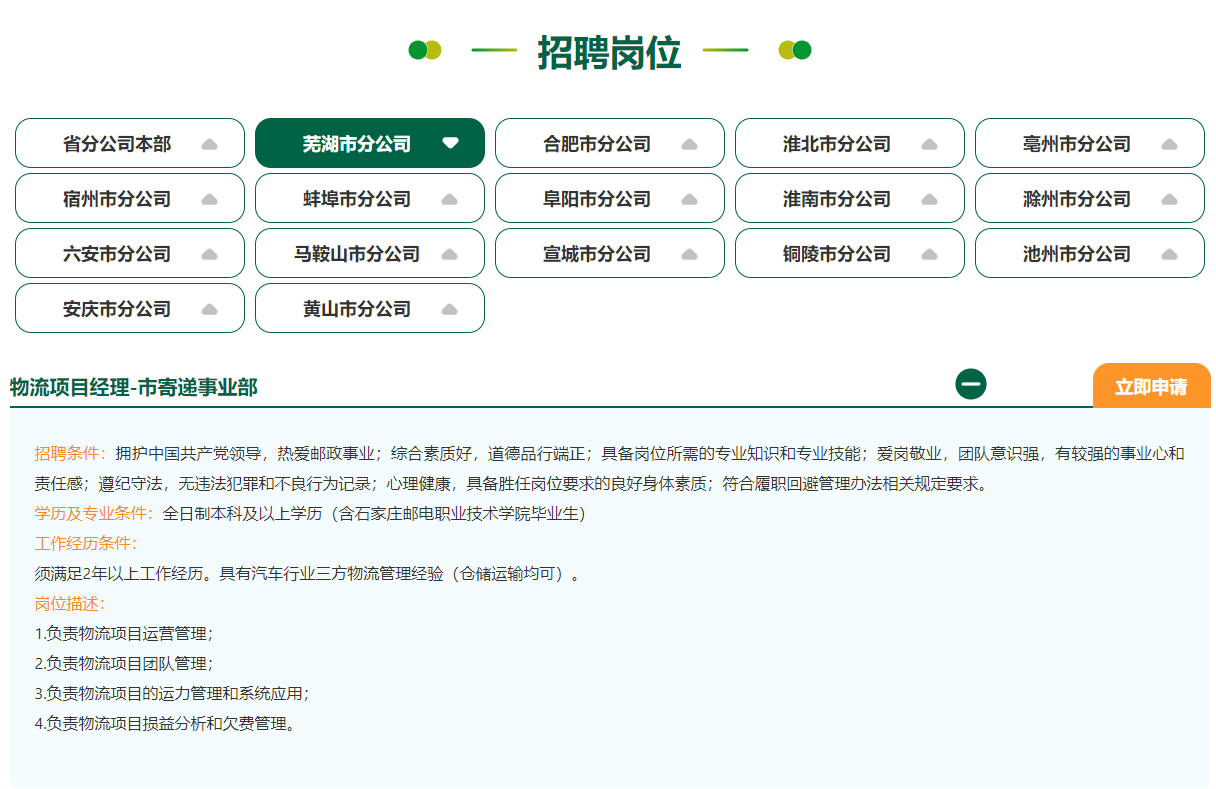
Task: Select the 马鞍山市分公司 tab
Action: 370,253
